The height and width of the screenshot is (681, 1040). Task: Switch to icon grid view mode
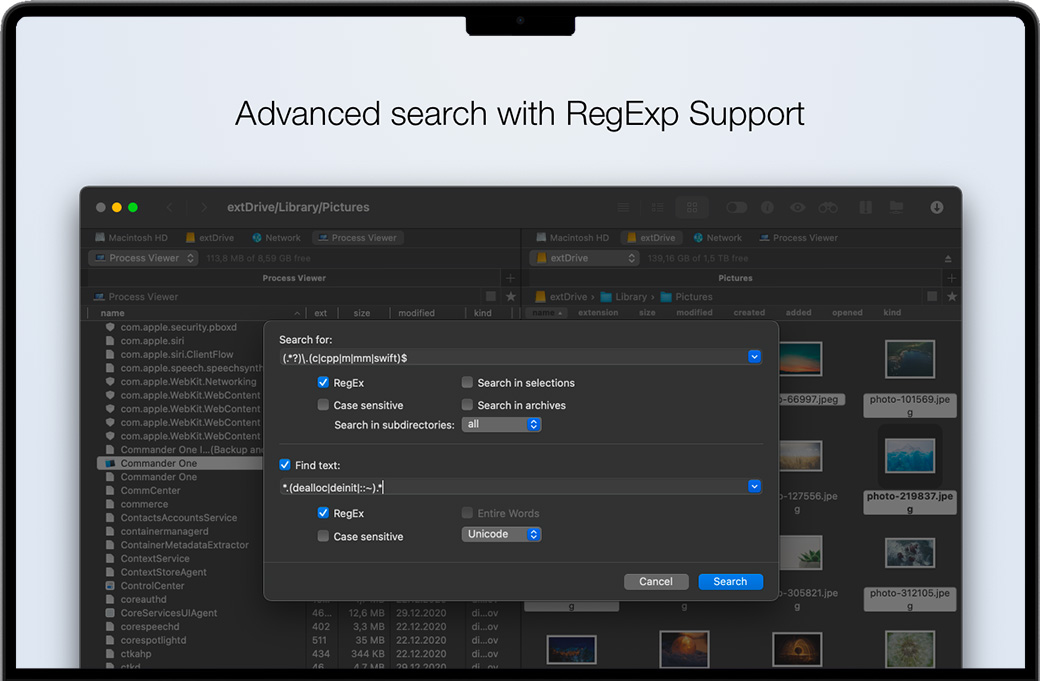coord(691,207)
